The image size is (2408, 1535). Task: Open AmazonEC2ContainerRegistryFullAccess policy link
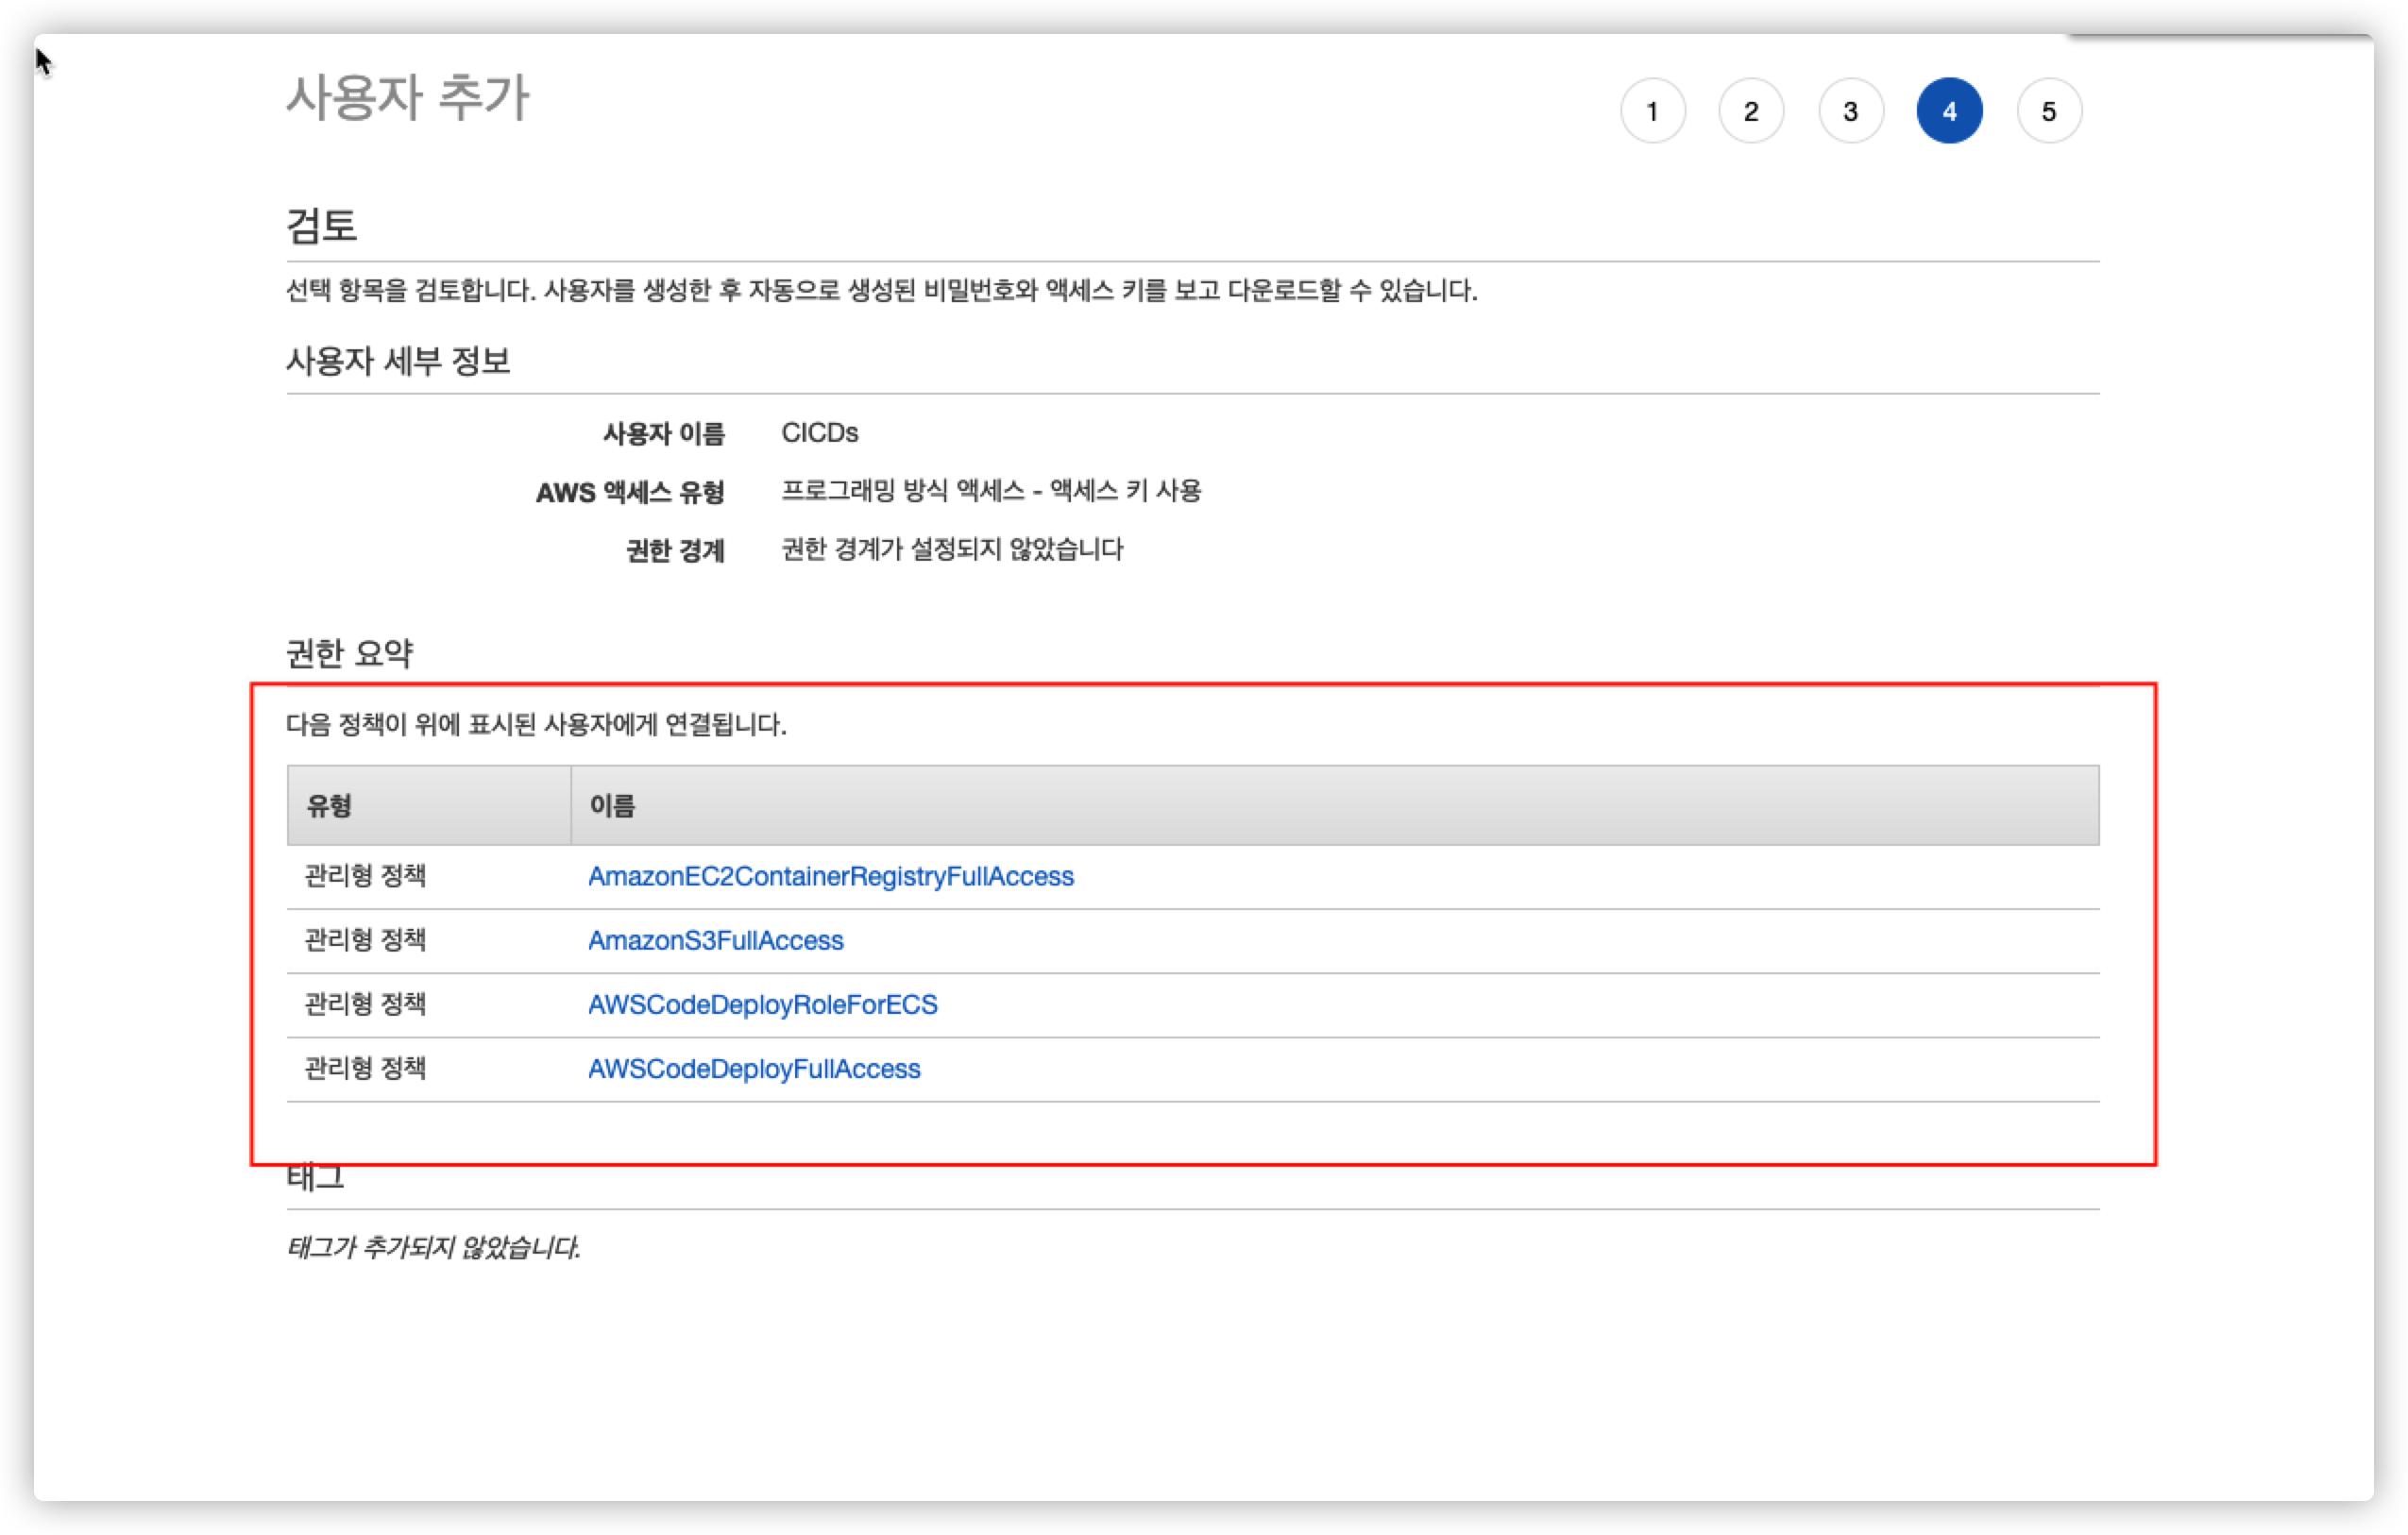tap(830, 876)
